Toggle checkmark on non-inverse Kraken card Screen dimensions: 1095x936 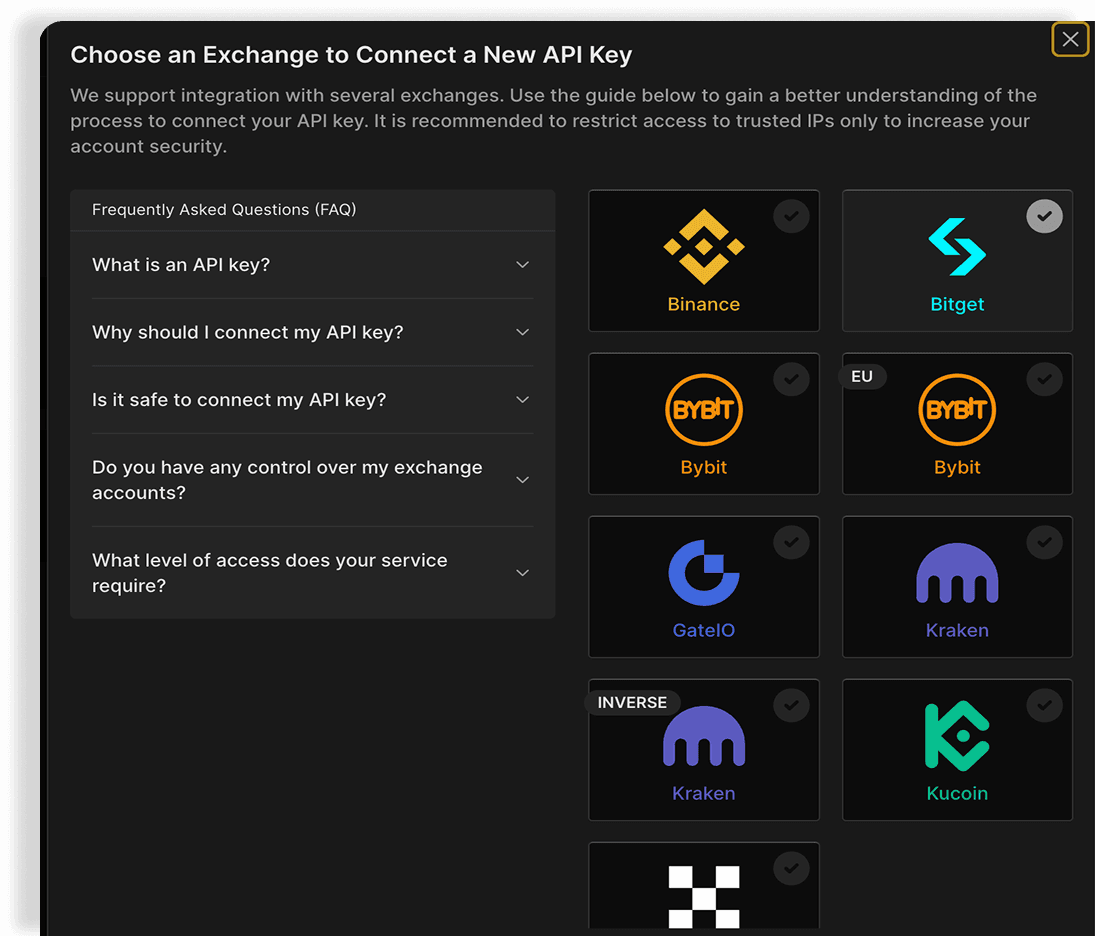(1044, 542)
